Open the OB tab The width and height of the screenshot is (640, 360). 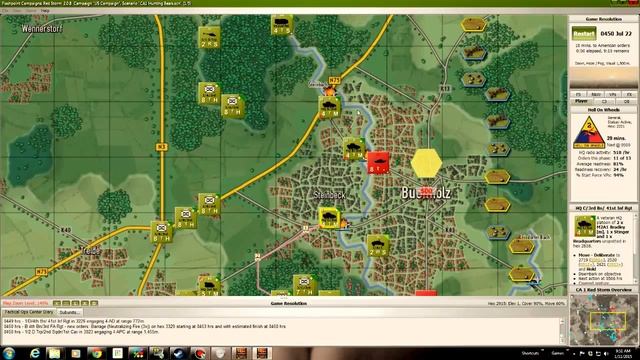[x=627, y=101]
